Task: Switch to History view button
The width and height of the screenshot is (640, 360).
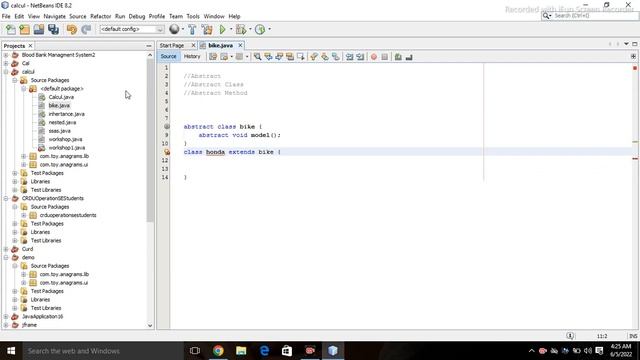Action: (192, 56)
